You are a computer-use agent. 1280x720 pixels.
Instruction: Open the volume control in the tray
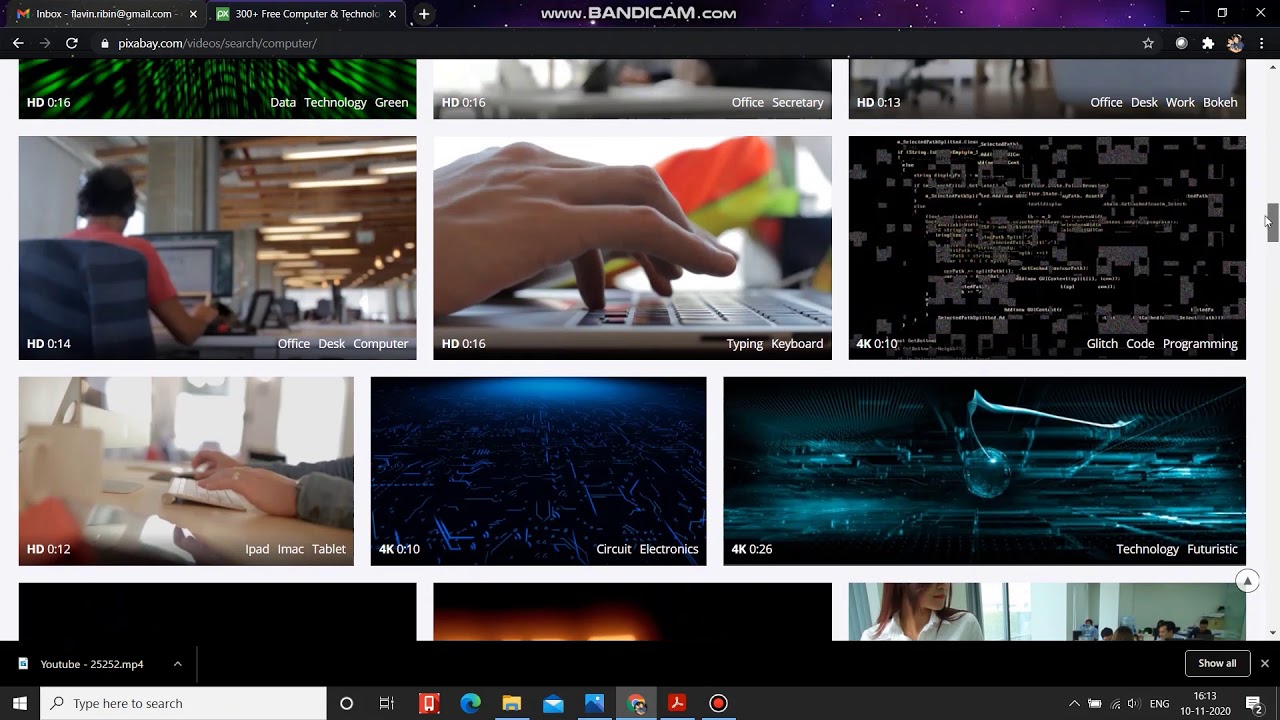click(x=1133, y=703)
